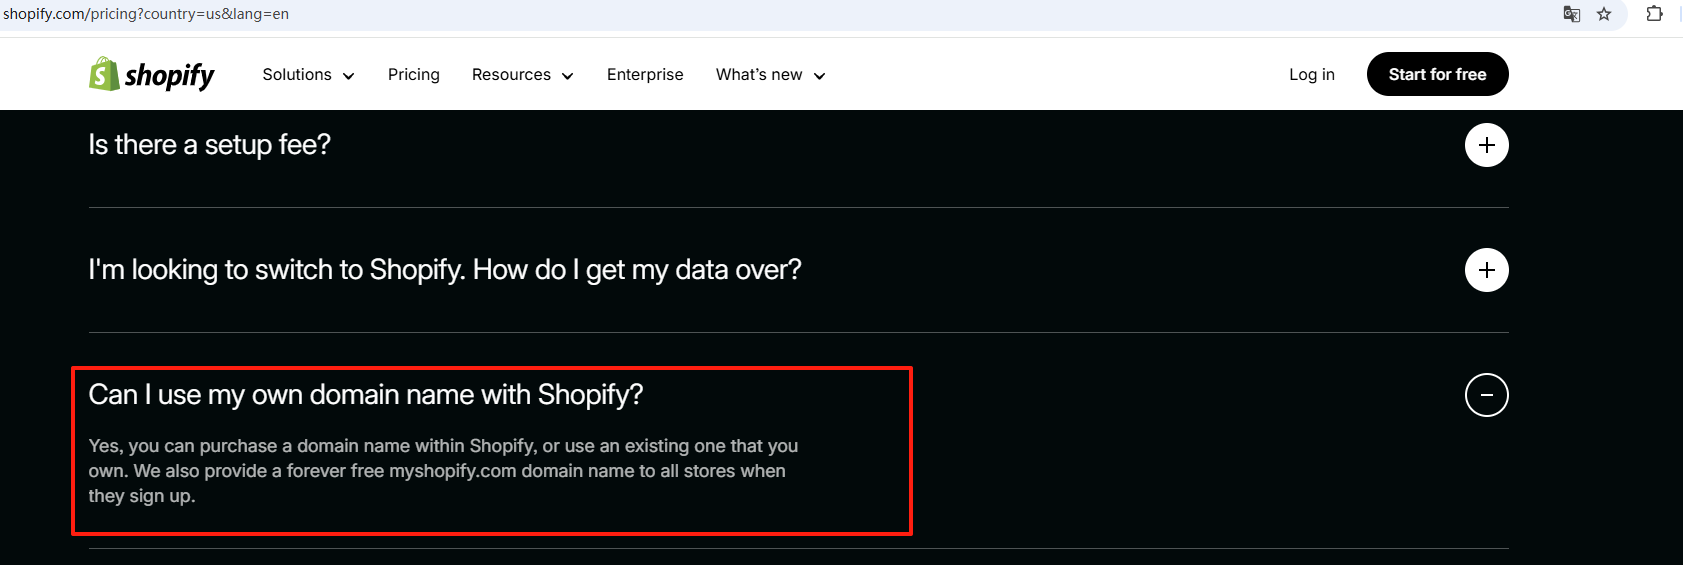1683x565 pixels.
Task: Open the Resources dropdown menu
Action: click(x=522, y=75)
